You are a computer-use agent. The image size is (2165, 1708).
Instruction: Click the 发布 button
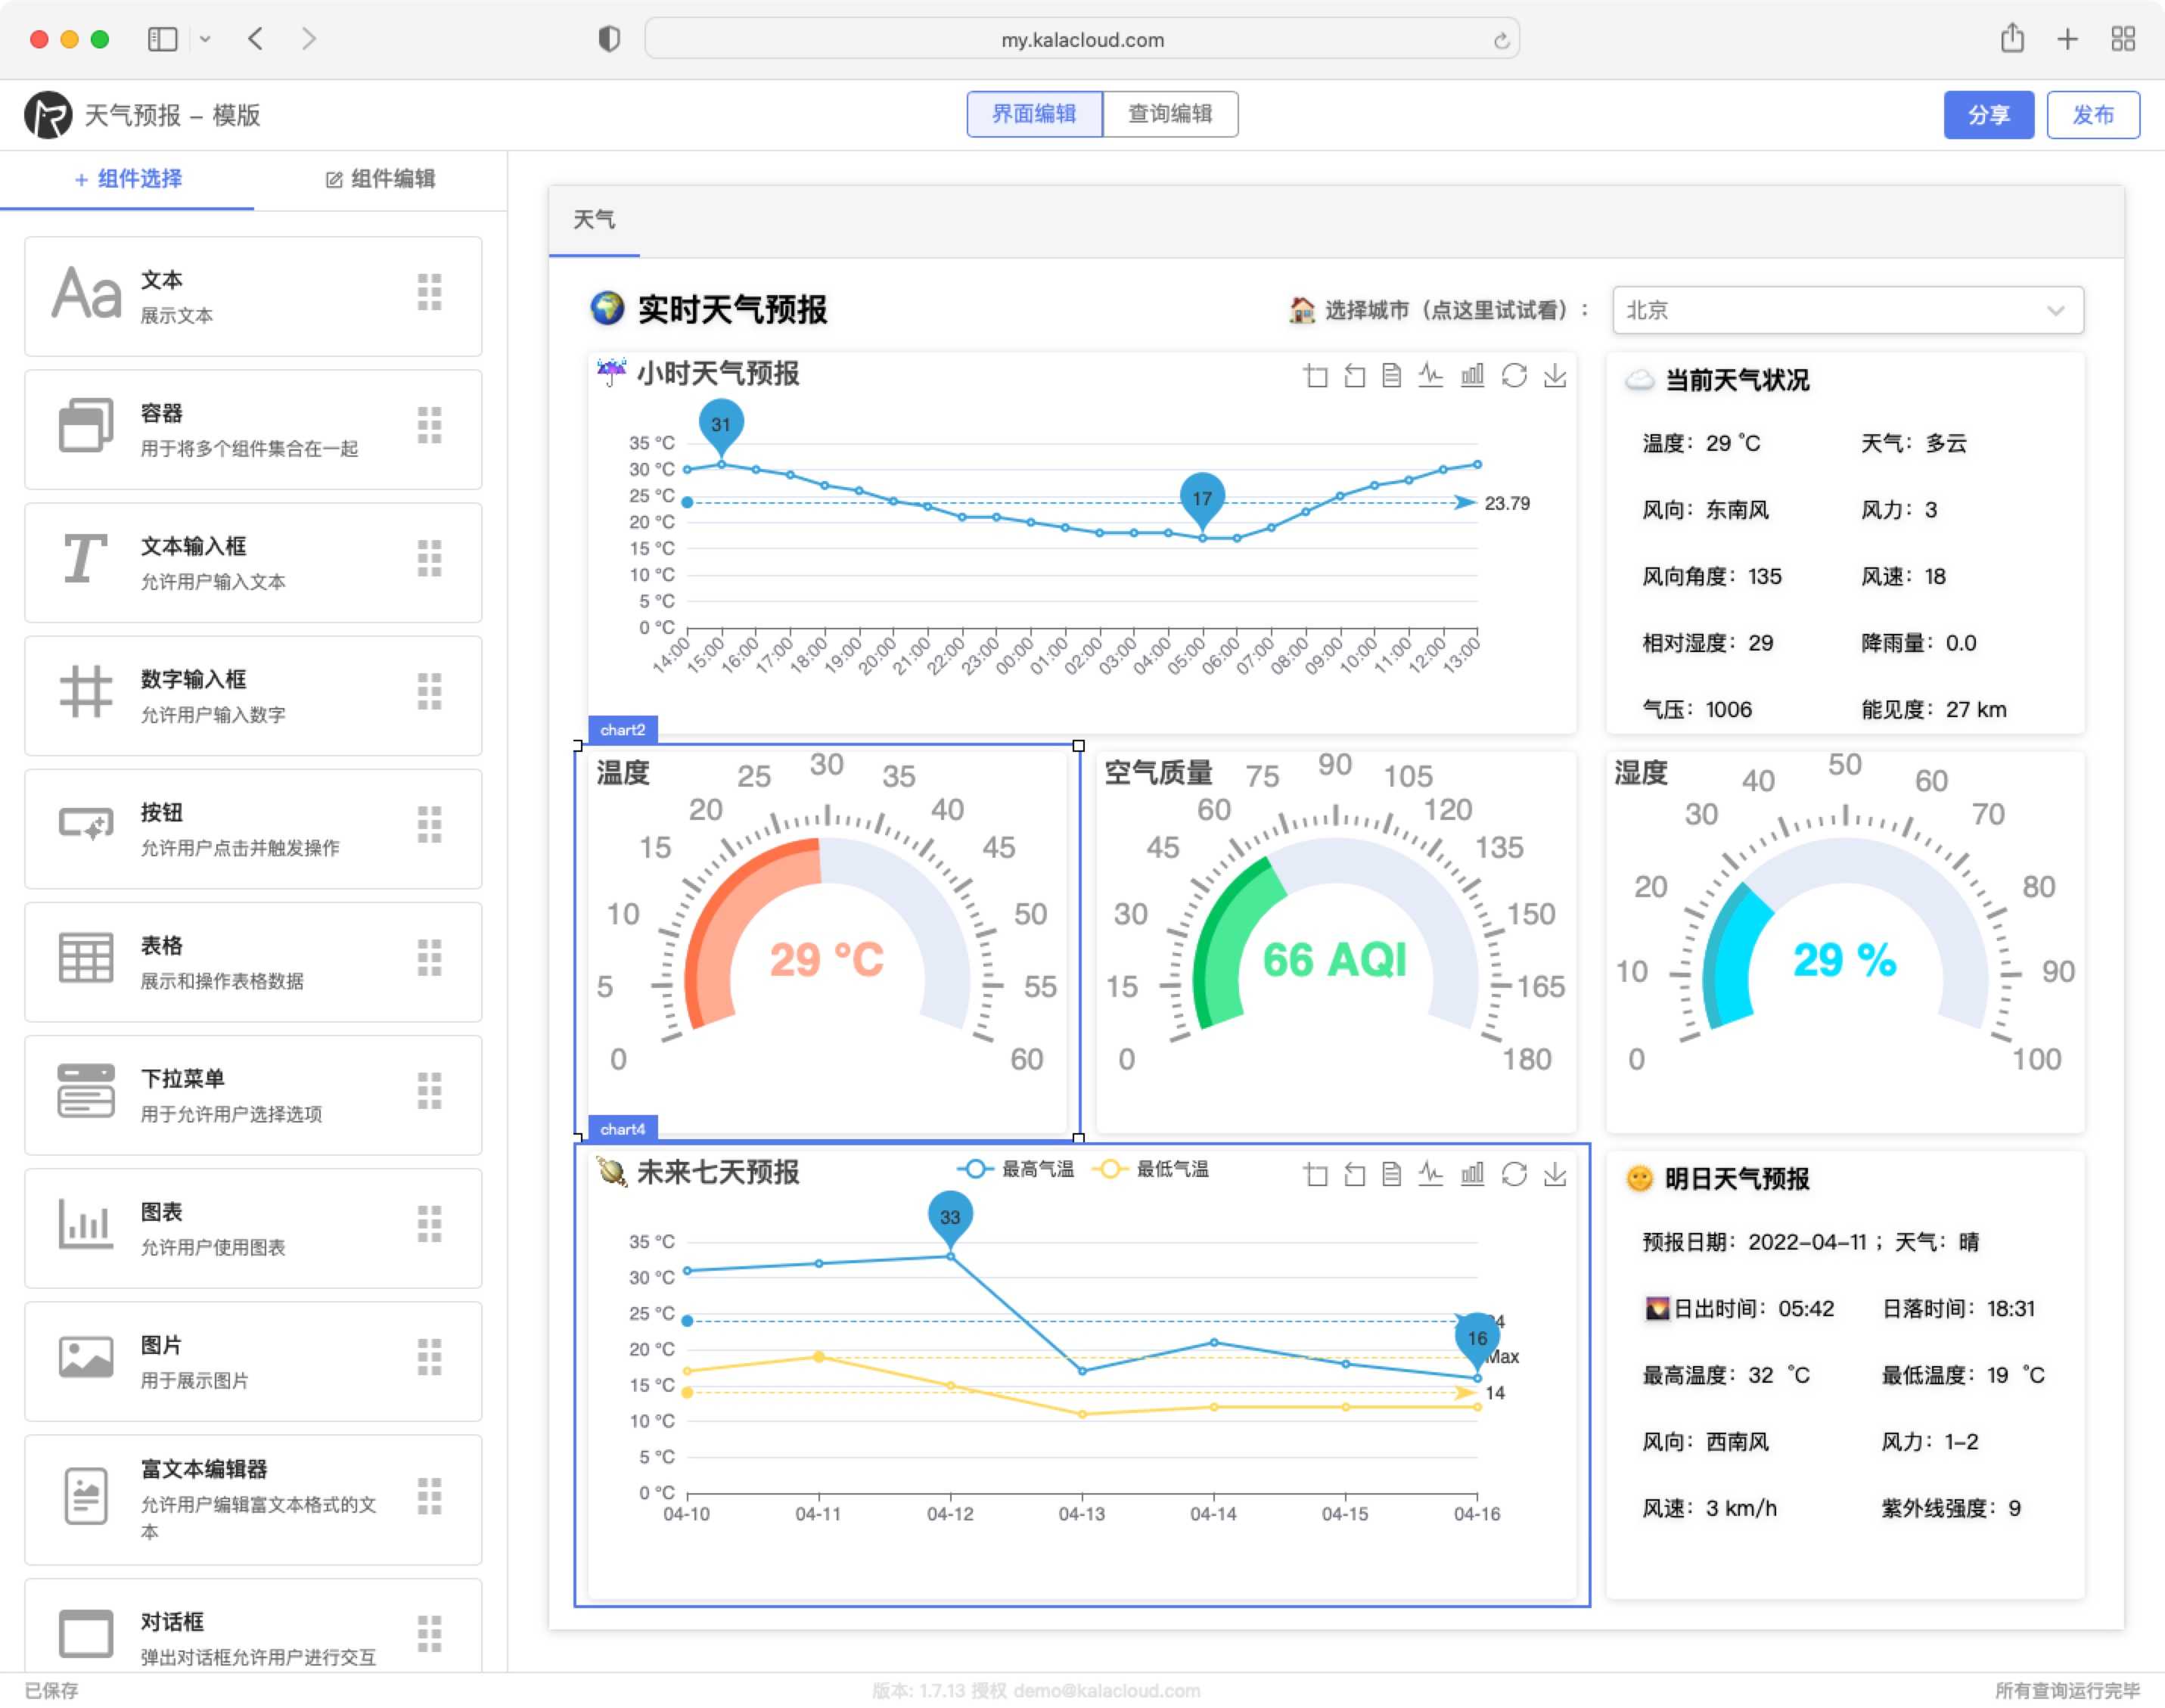tap(2093, 115)
